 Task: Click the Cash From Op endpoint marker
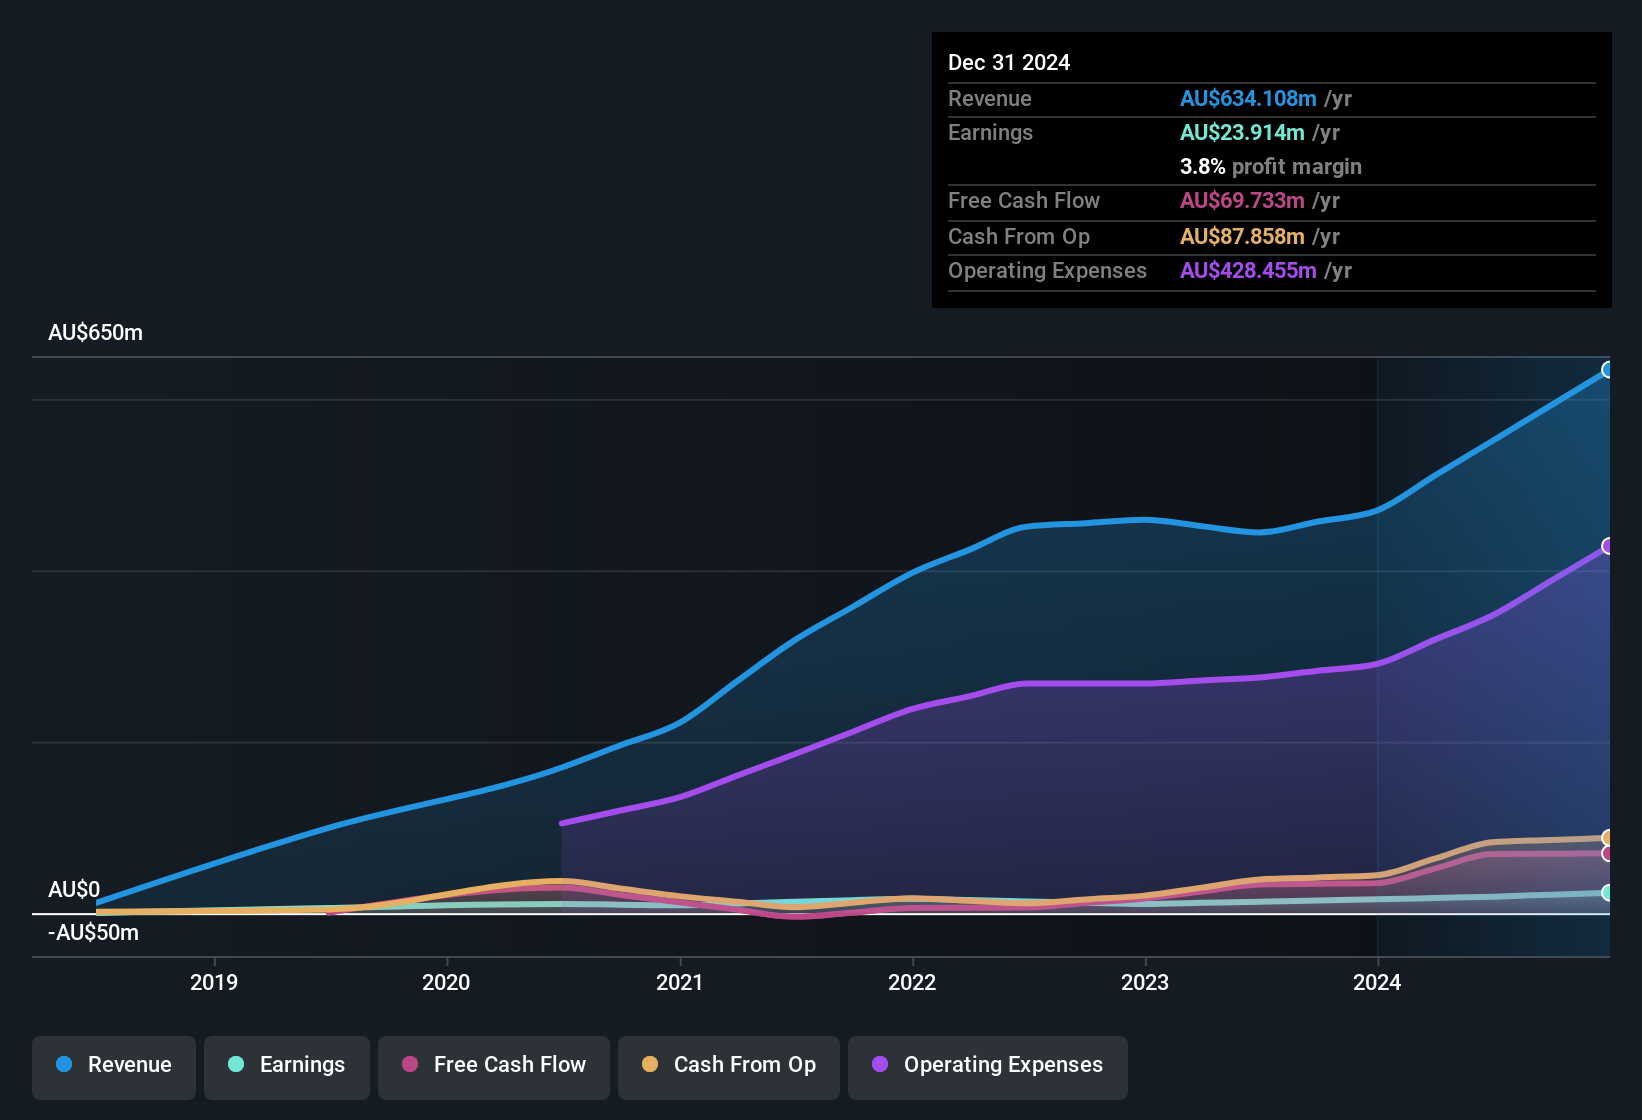[x=1608, y=837]
